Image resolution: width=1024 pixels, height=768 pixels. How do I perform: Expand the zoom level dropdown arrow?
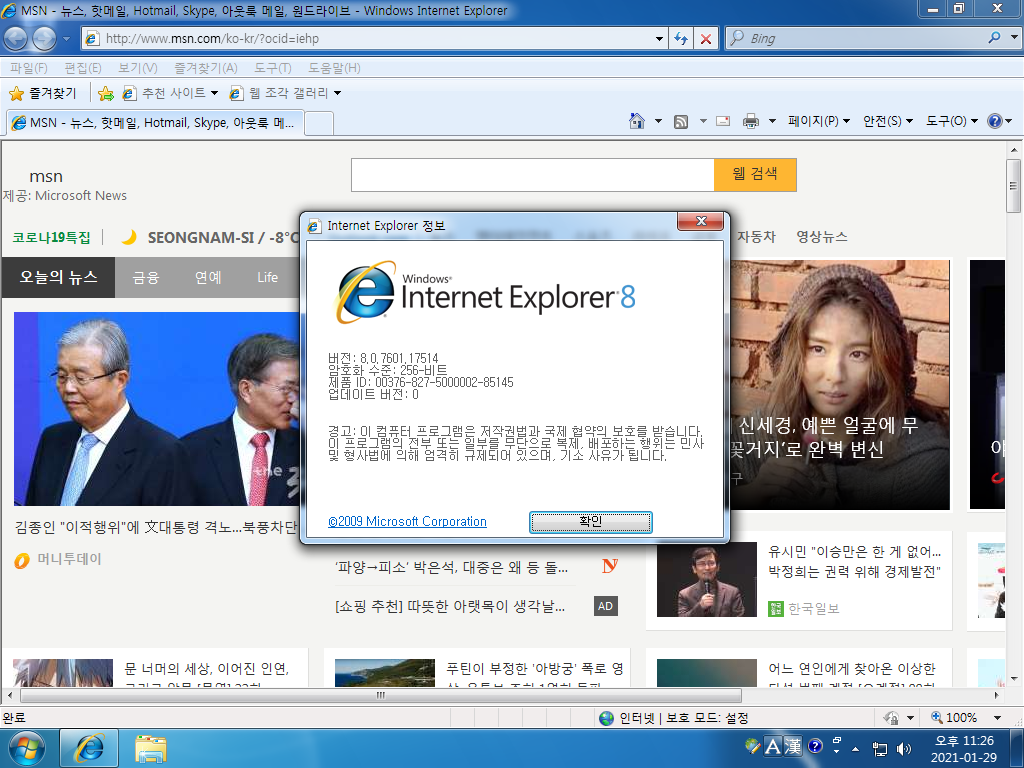coord(997,718)
